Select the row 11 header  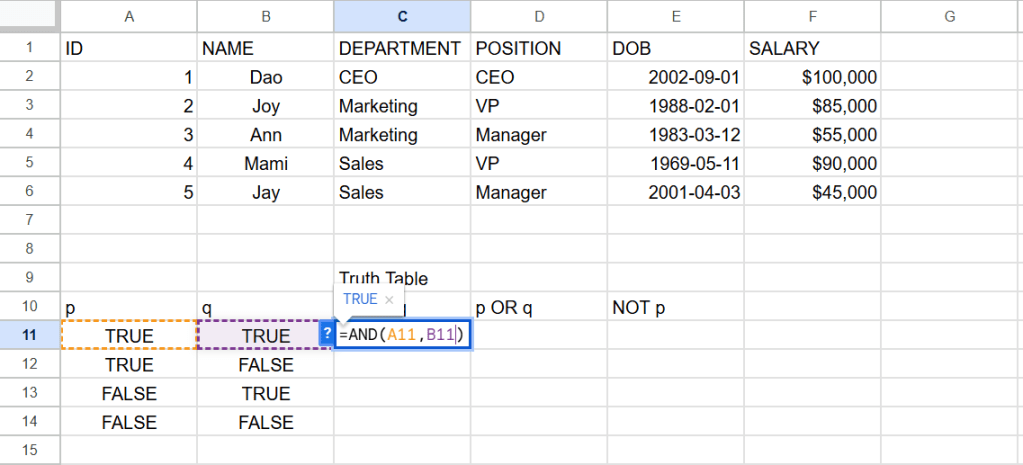pos(30,336)
